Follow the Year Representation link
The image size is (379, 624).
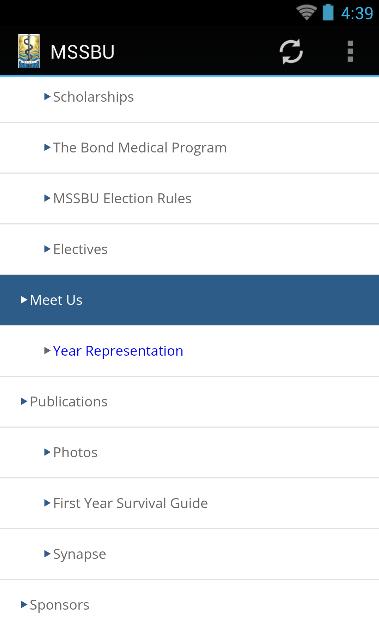tap(118, 351)
